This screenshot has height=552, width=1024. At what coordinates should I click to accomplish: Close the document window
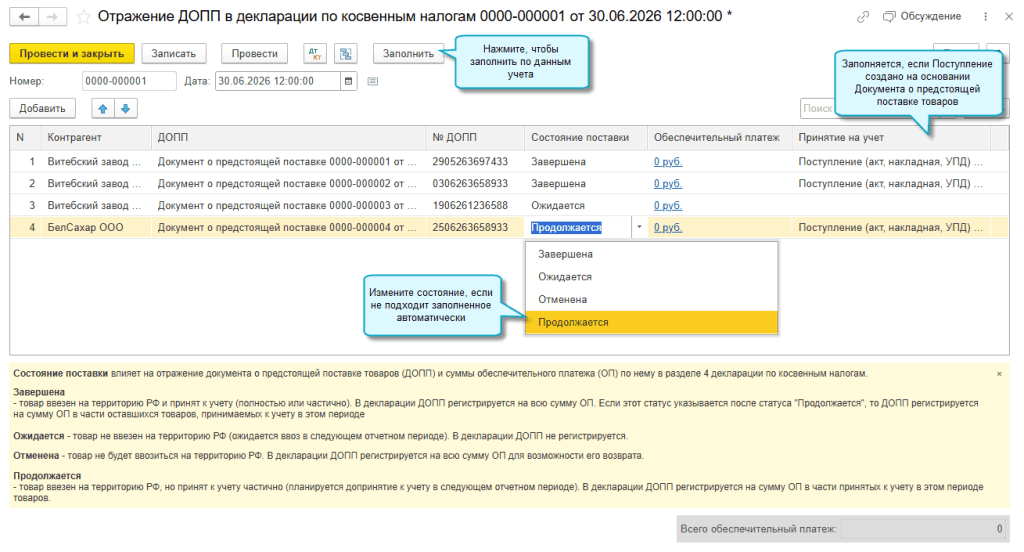coord(1008,17)
